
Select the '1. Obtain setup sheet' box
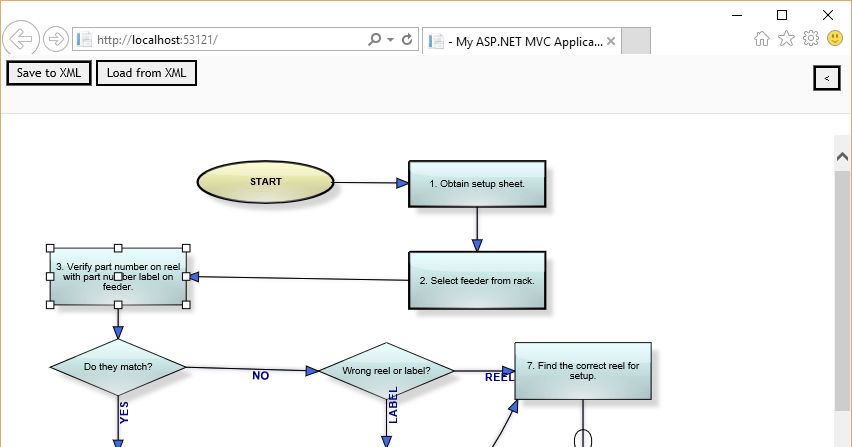(477, 184)
